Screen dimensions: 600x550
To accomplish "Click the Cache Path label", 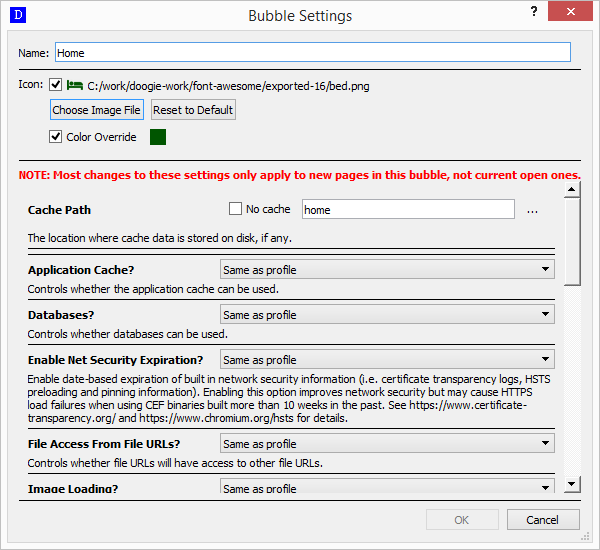I will [59, 210].
